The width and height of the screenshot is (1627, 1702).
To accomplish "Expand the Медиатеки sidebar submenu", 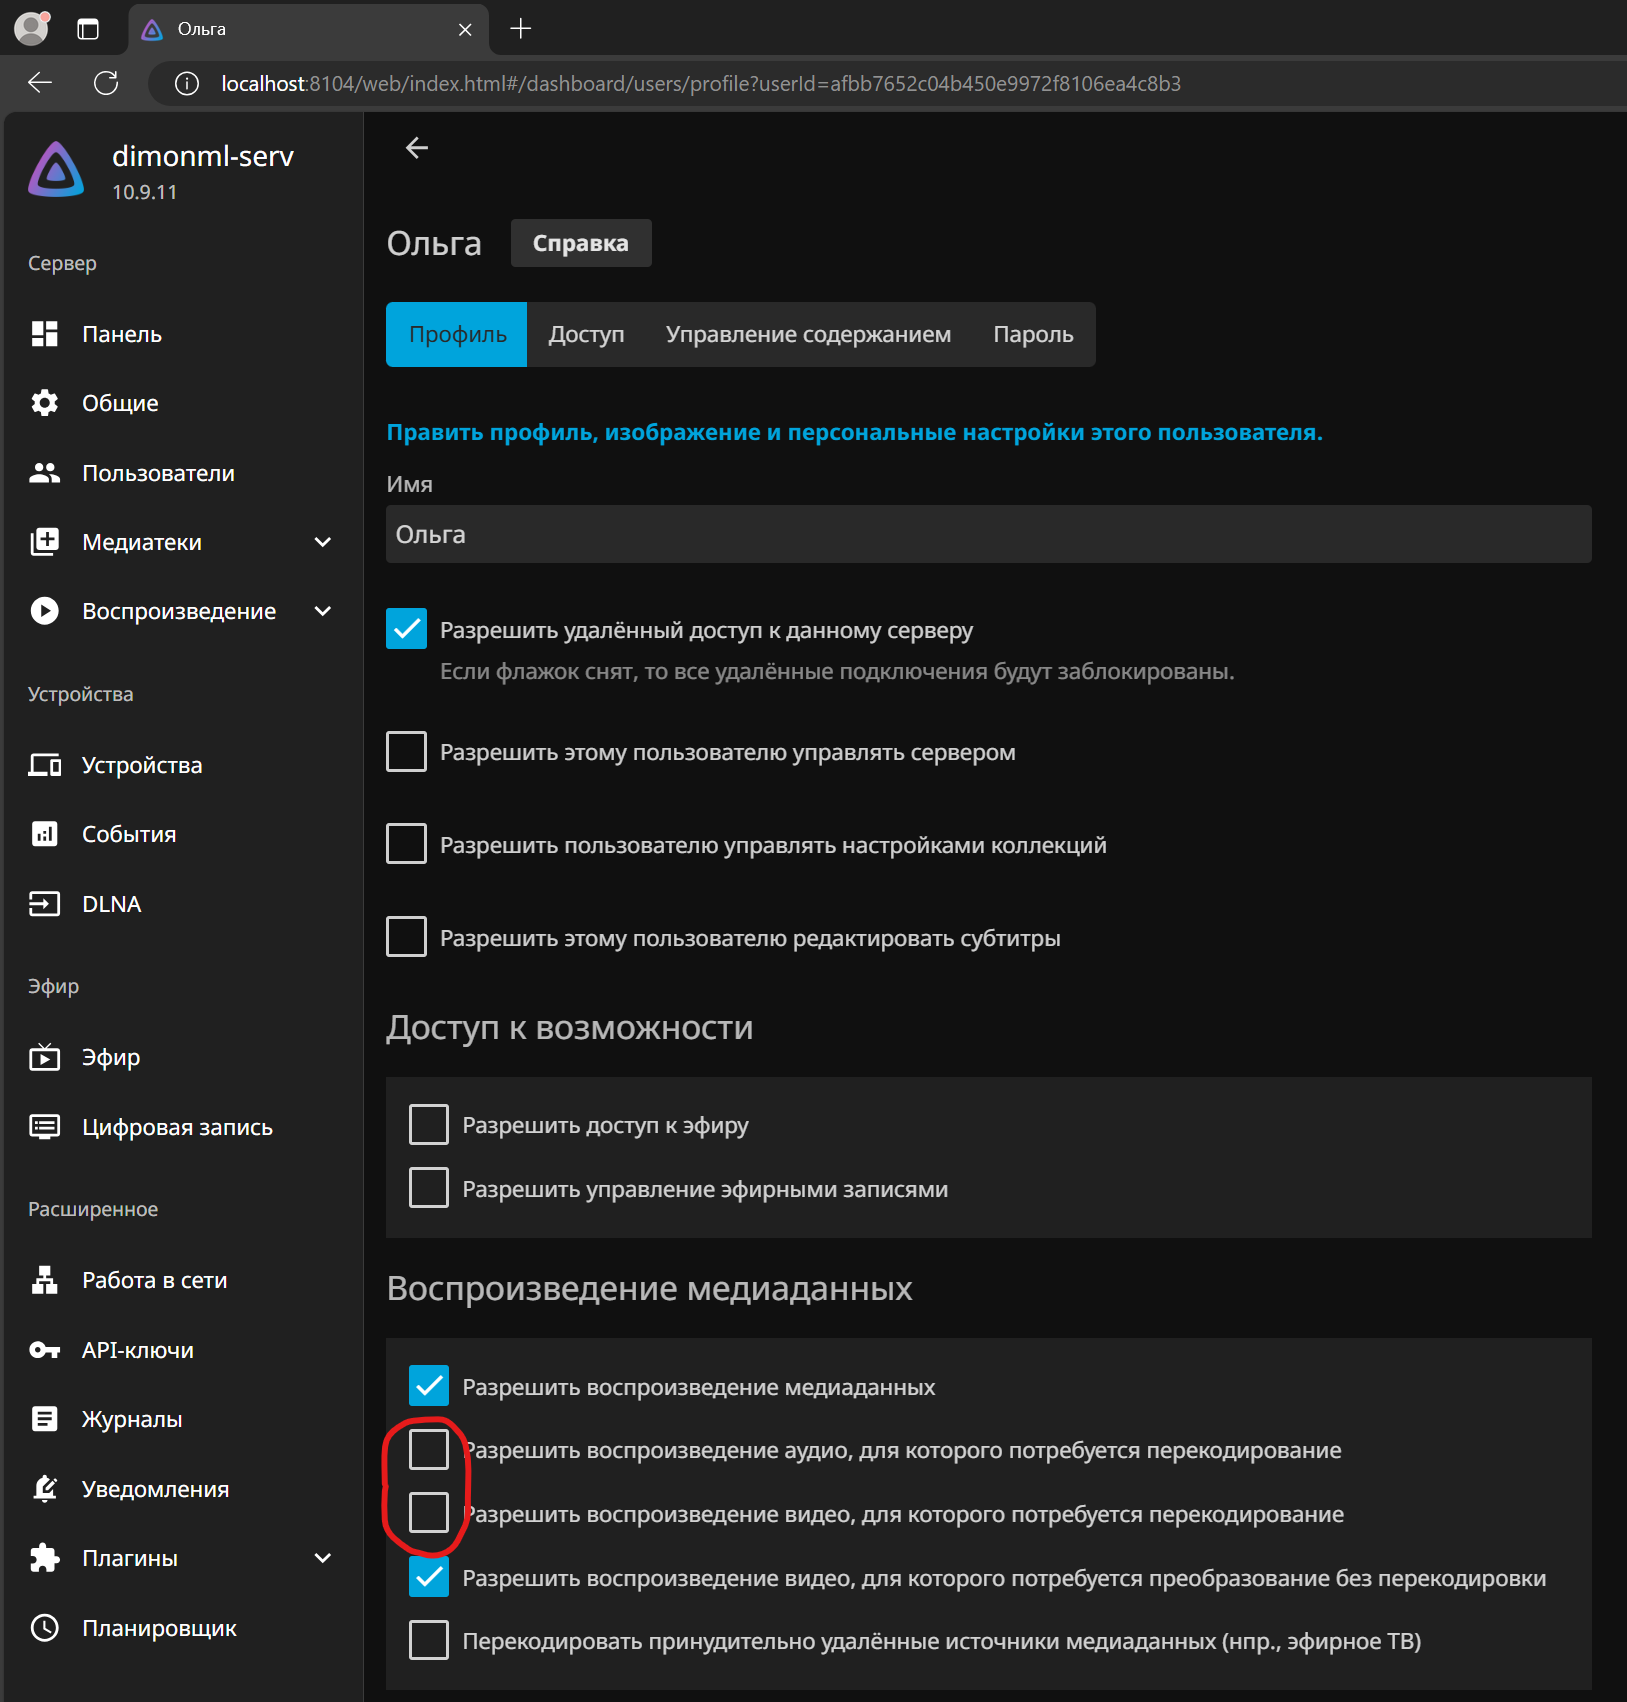I will coord(322,542).
